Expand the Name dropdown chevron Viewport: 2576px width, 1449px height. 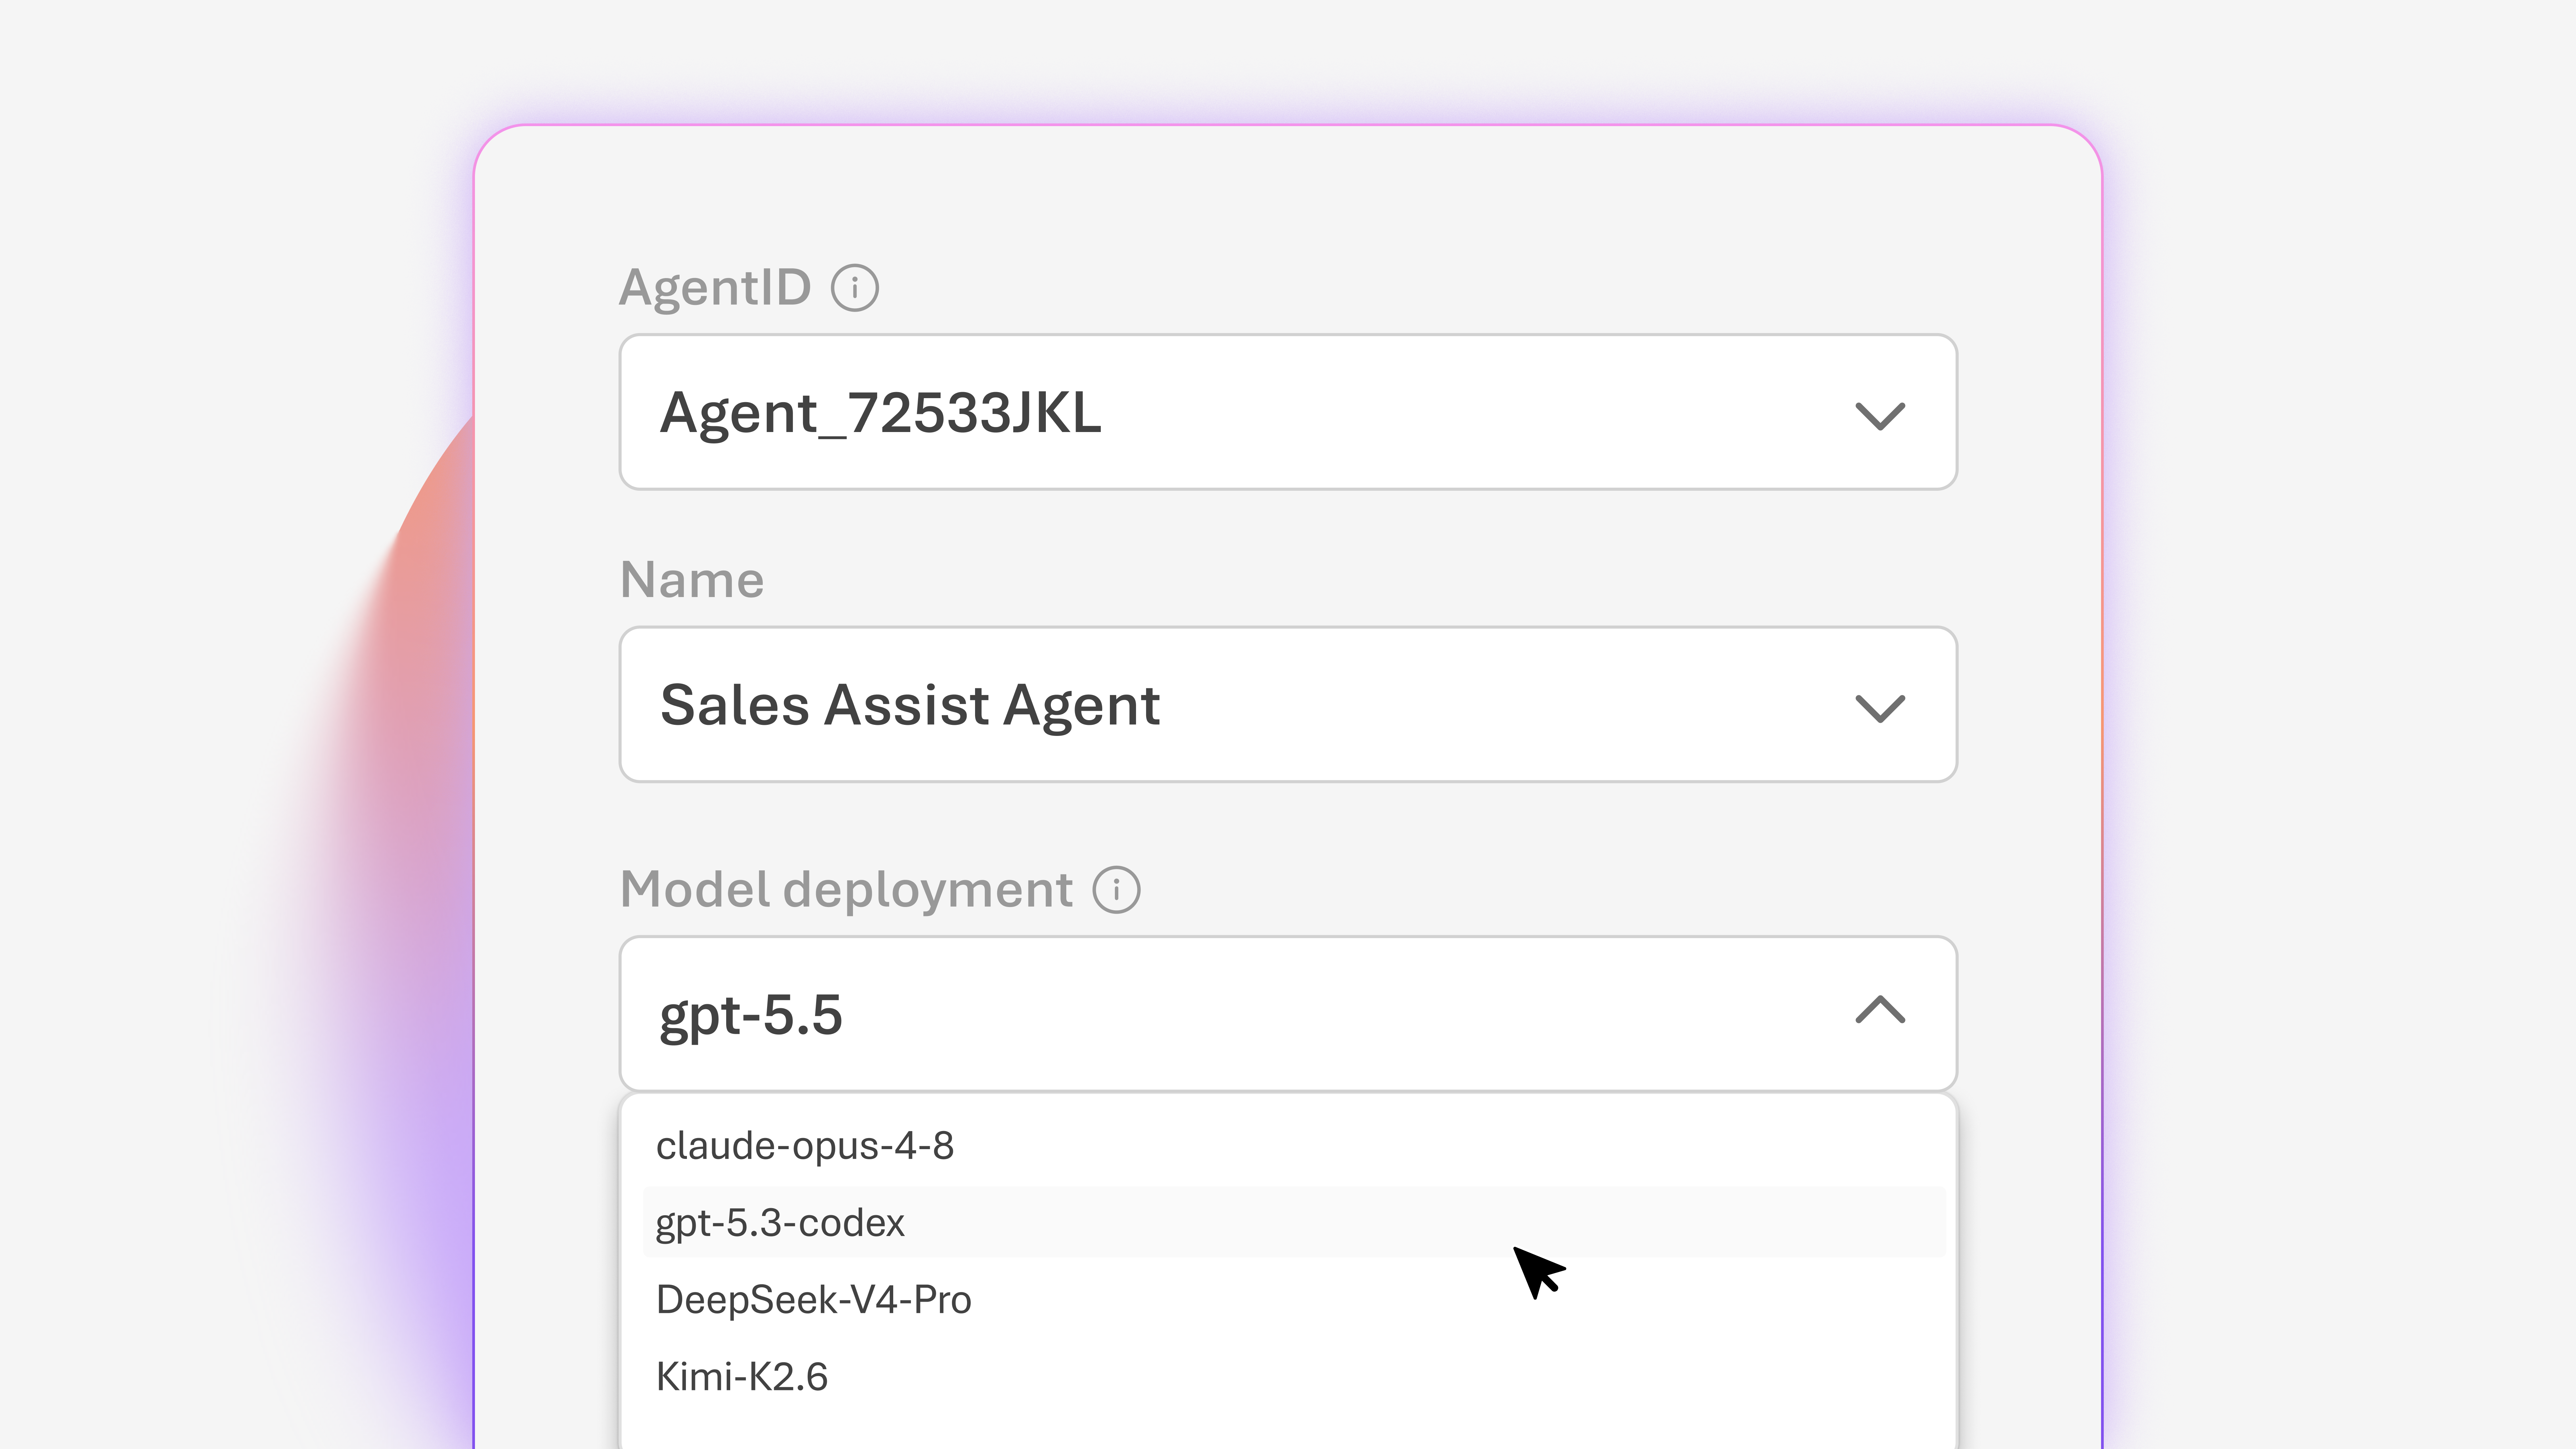click(1880, 707)
